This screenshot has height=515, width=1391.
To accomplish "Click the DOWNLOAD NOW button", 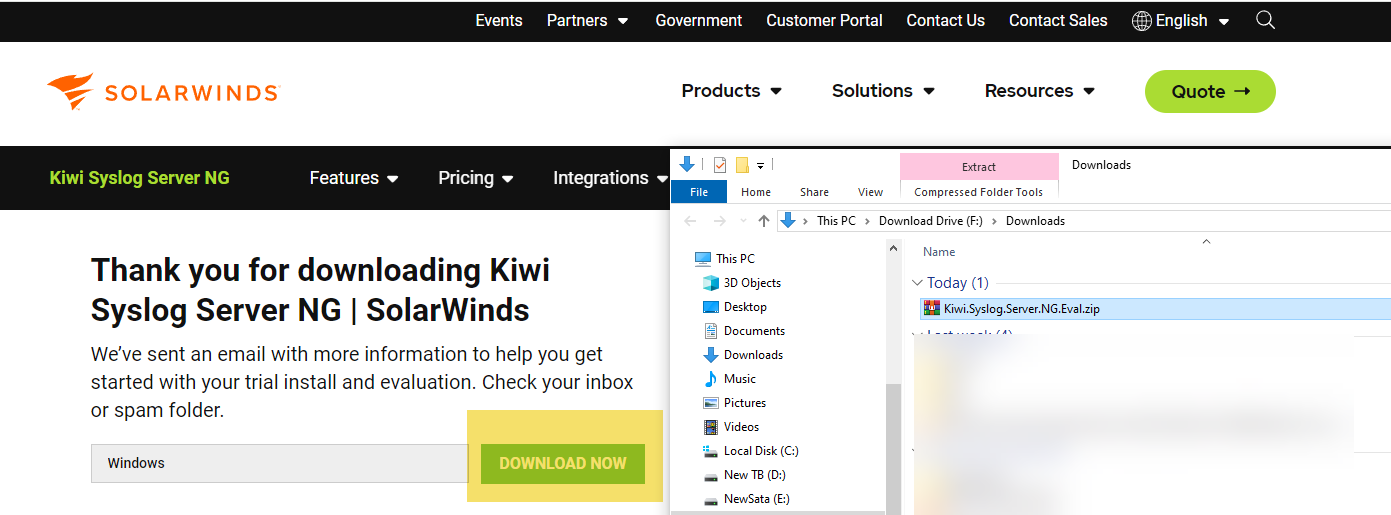I will 563,464.
